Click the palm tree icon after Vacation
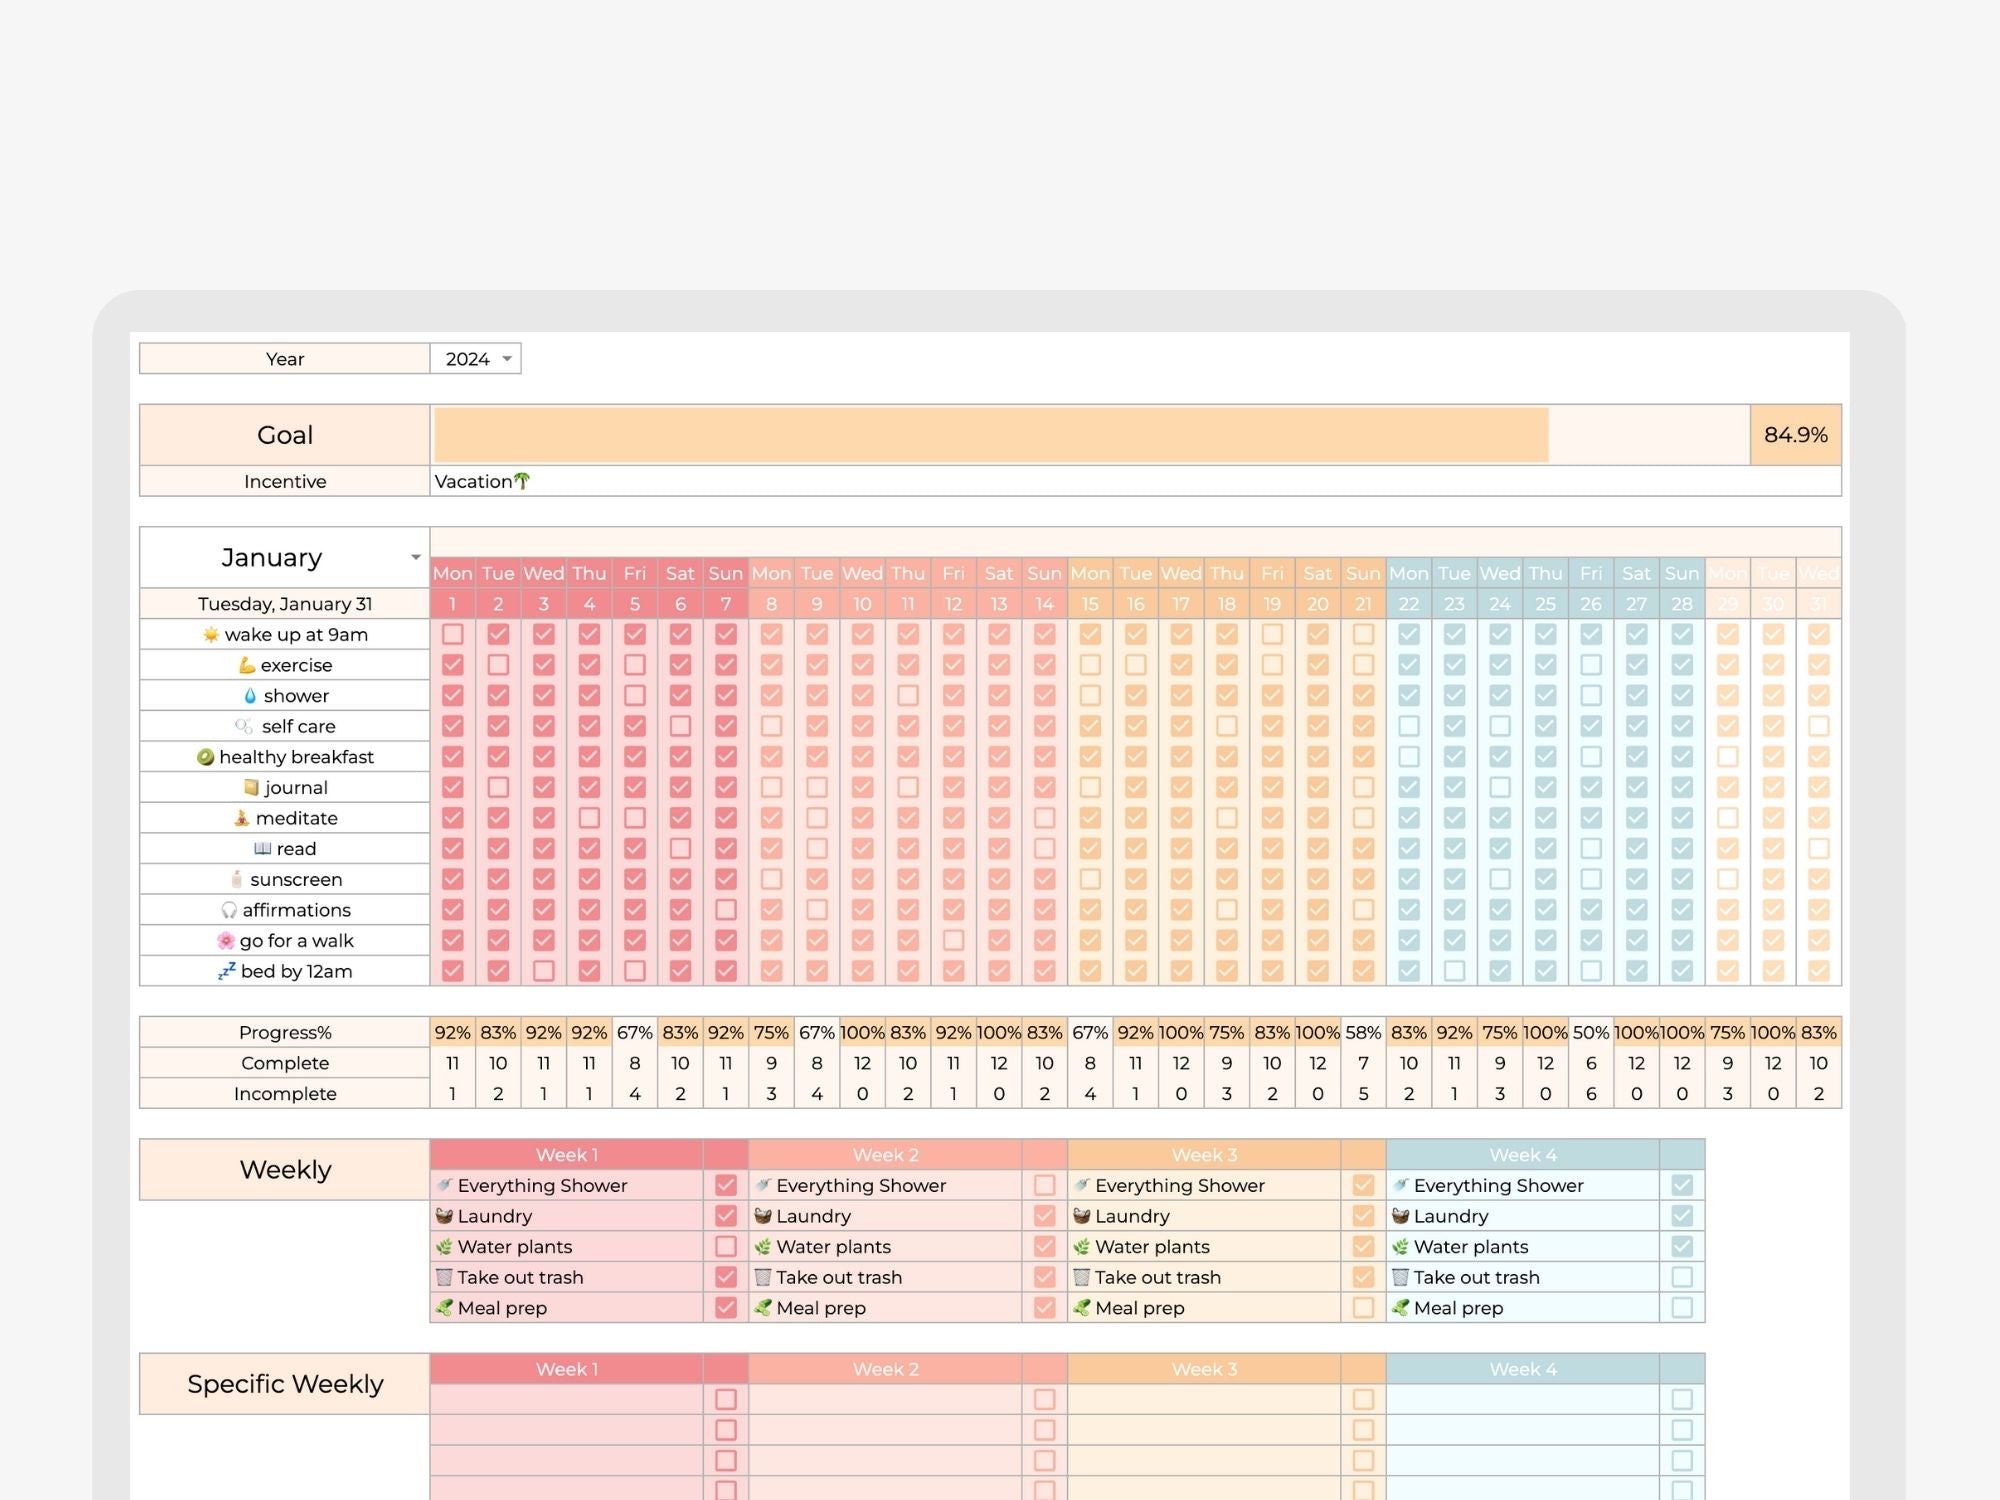Viewport: 2000px width, 1500px height. 522,481
